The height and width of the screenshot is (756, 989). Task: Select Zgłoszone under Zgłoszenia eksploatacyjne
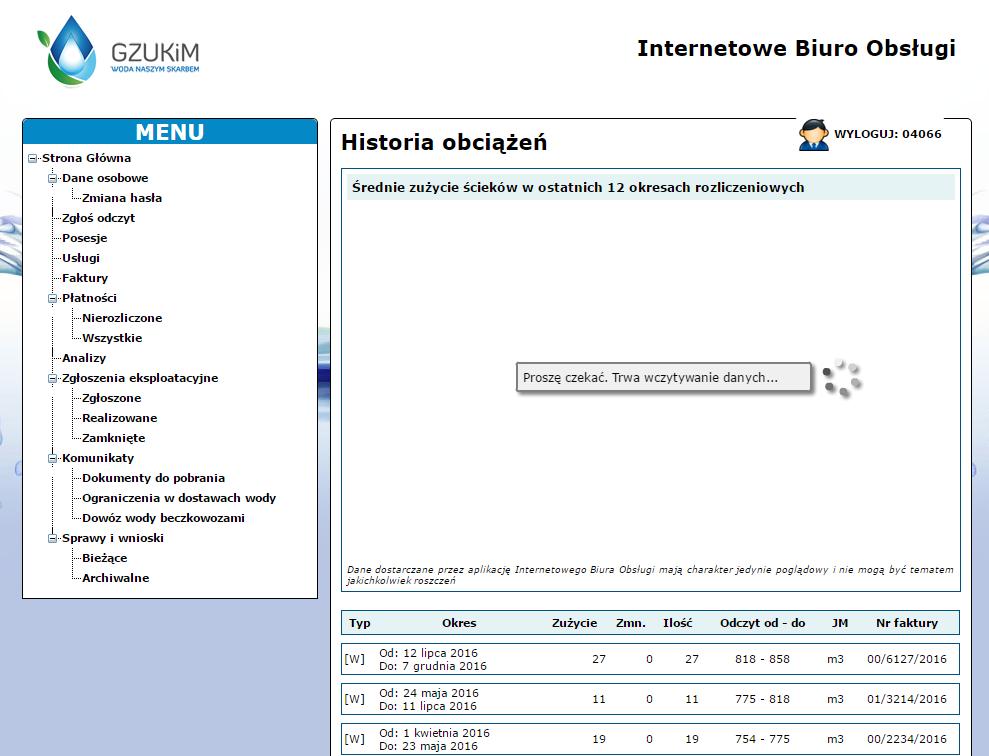(x=112, y=398)
